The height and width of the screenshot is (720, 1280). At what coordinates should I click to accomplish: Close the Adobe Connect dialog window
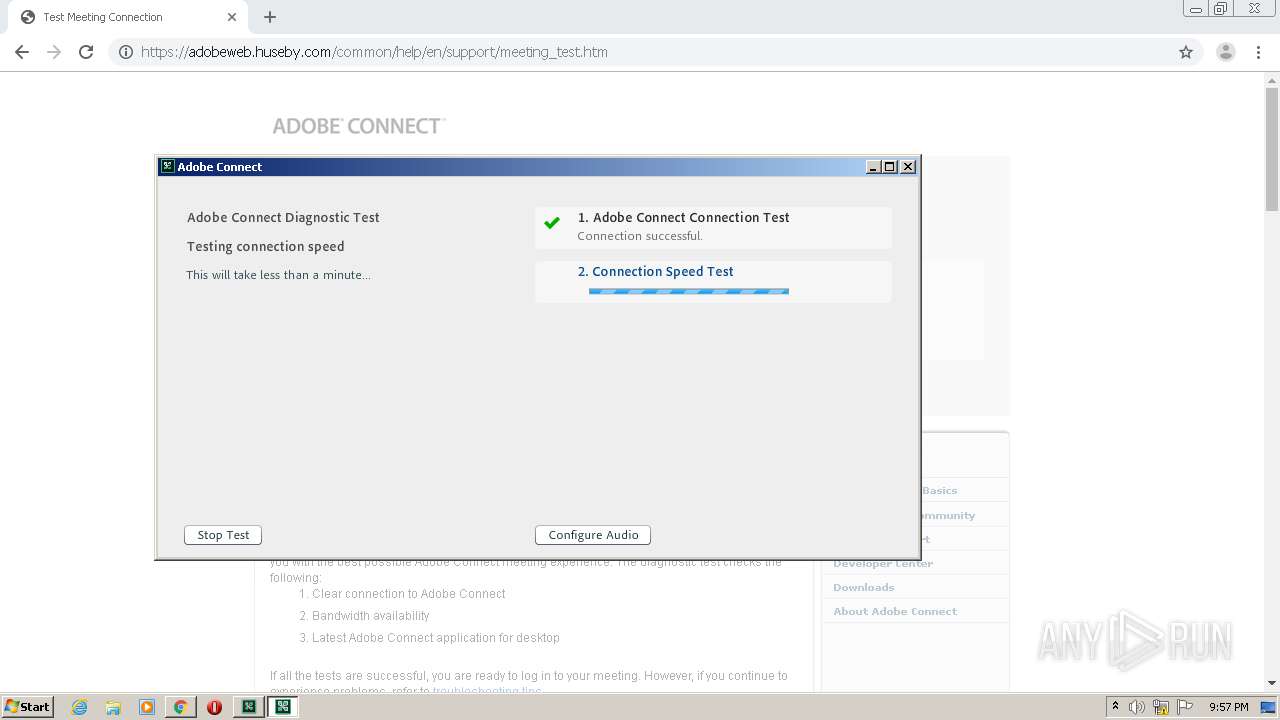908,167
